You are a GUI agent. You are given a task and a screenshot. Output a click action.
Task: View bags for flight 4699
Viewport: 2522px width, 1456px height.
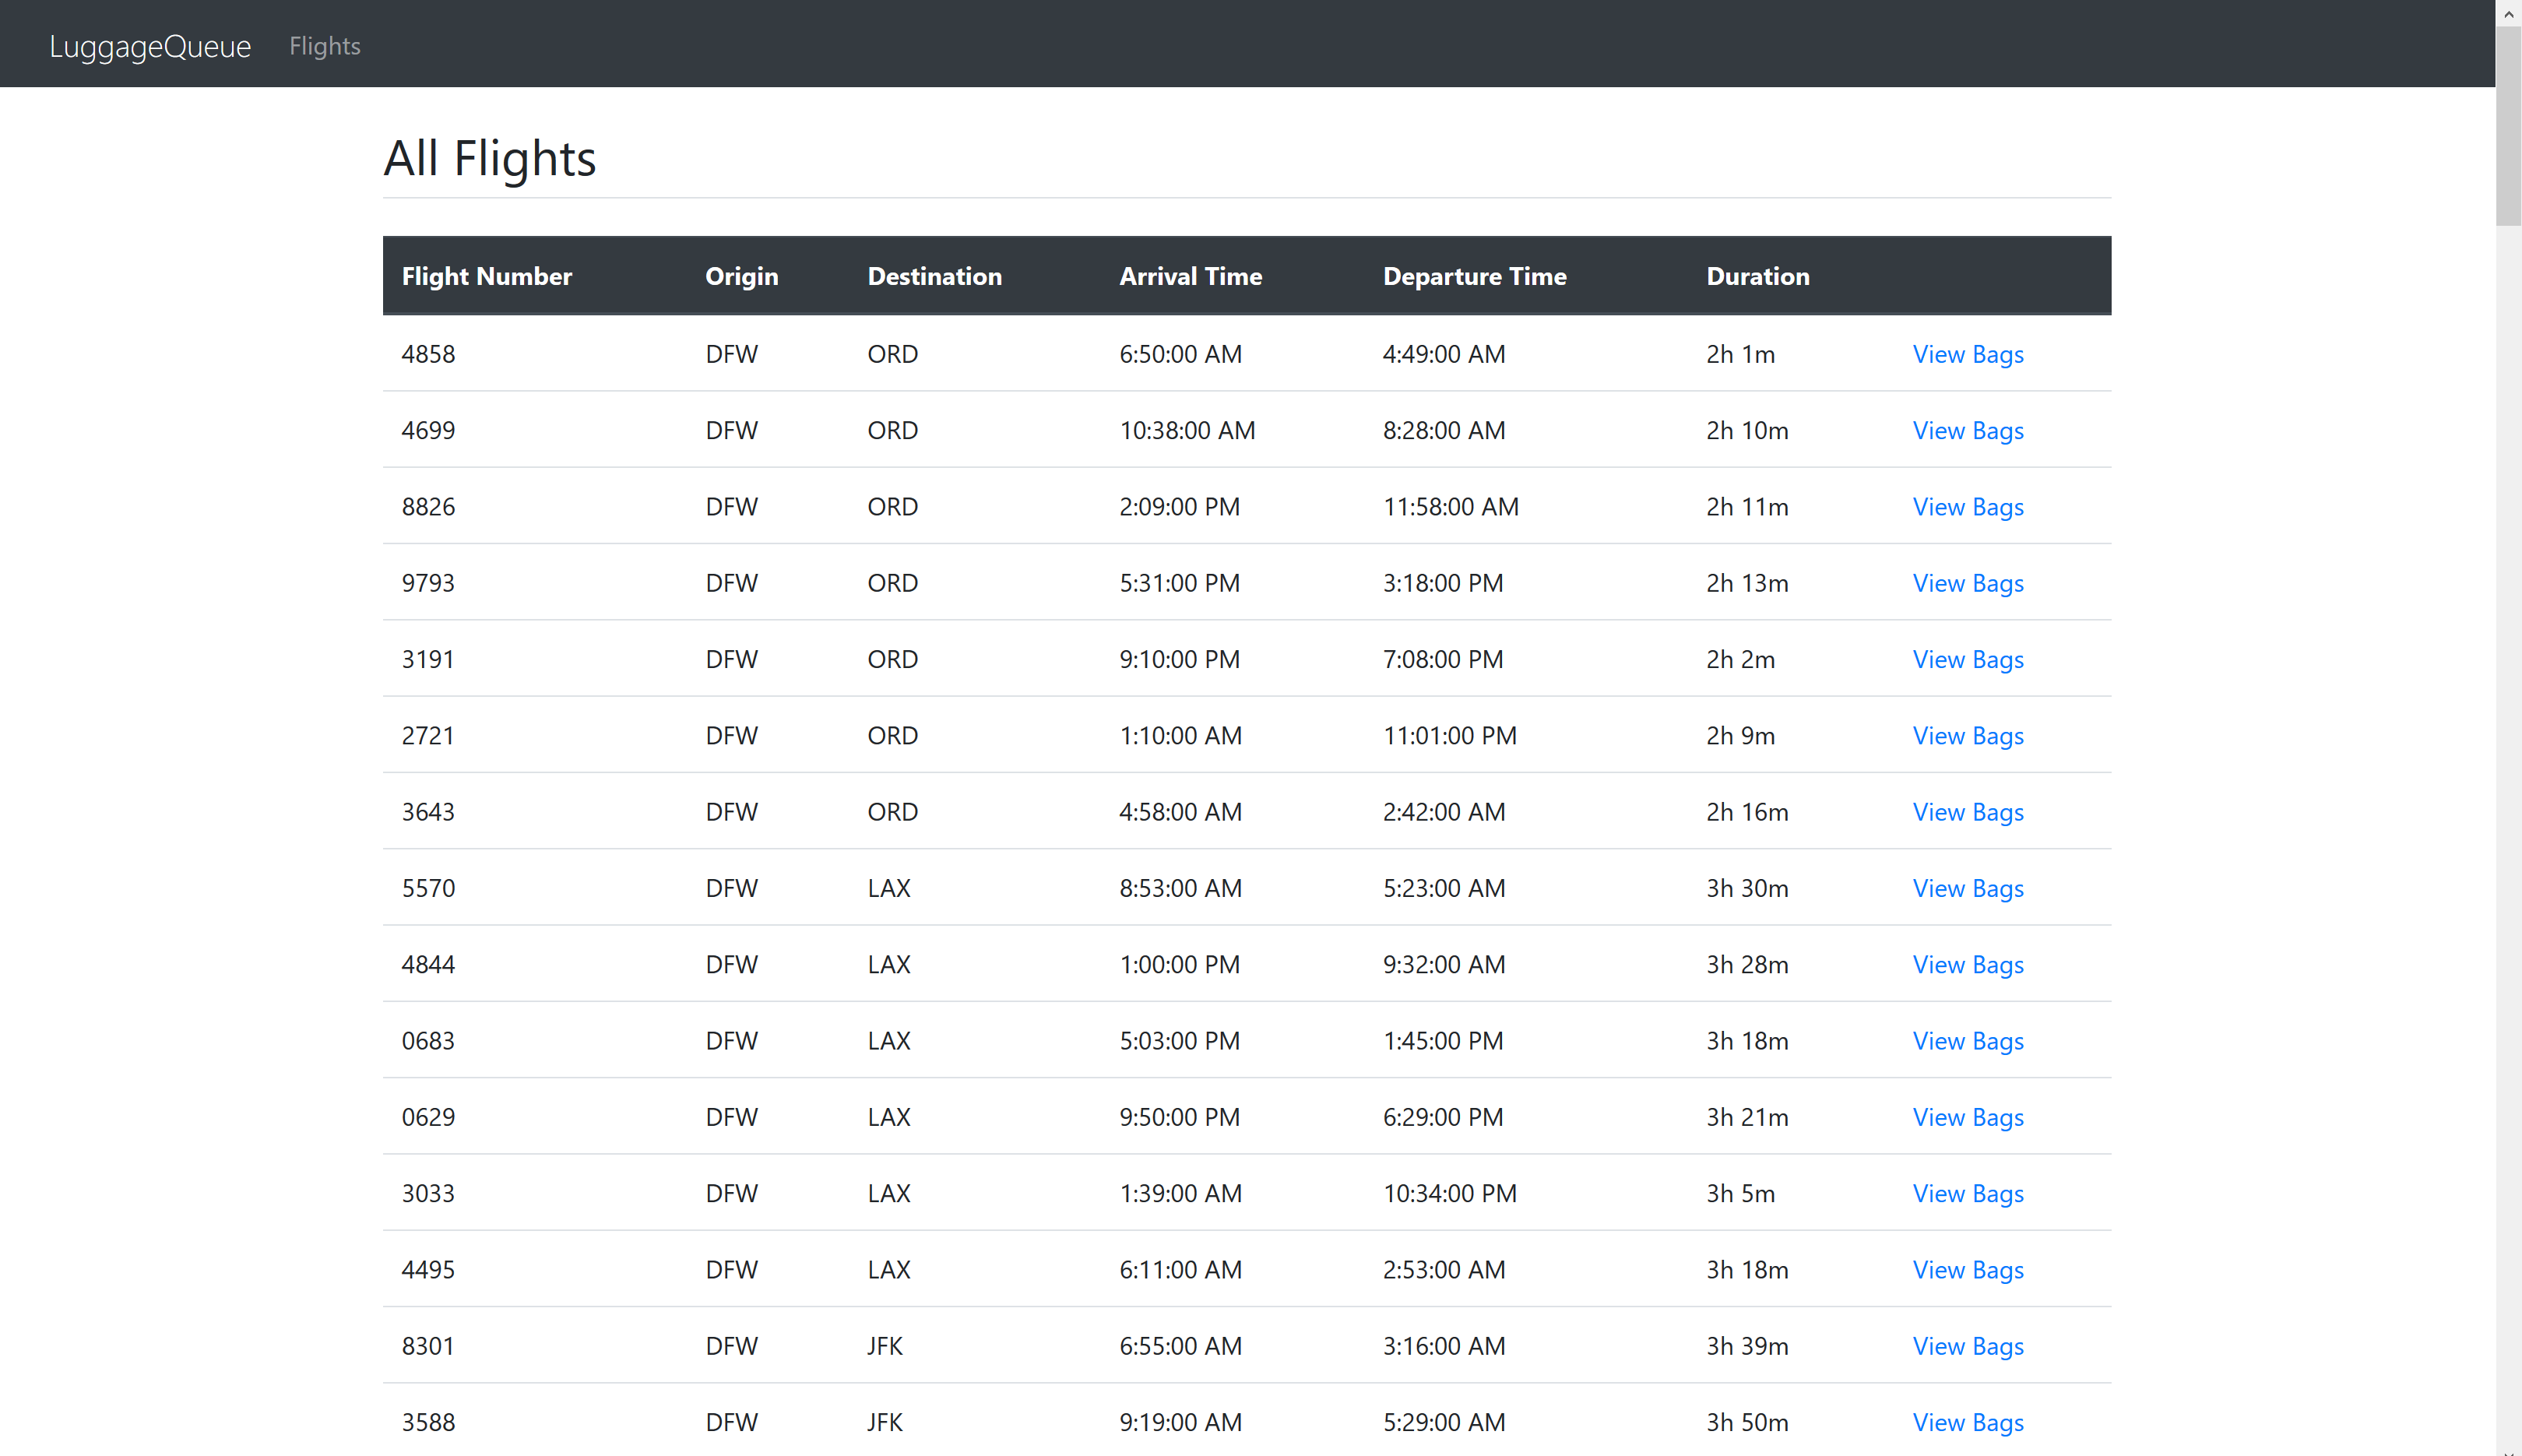point(1967,430)
